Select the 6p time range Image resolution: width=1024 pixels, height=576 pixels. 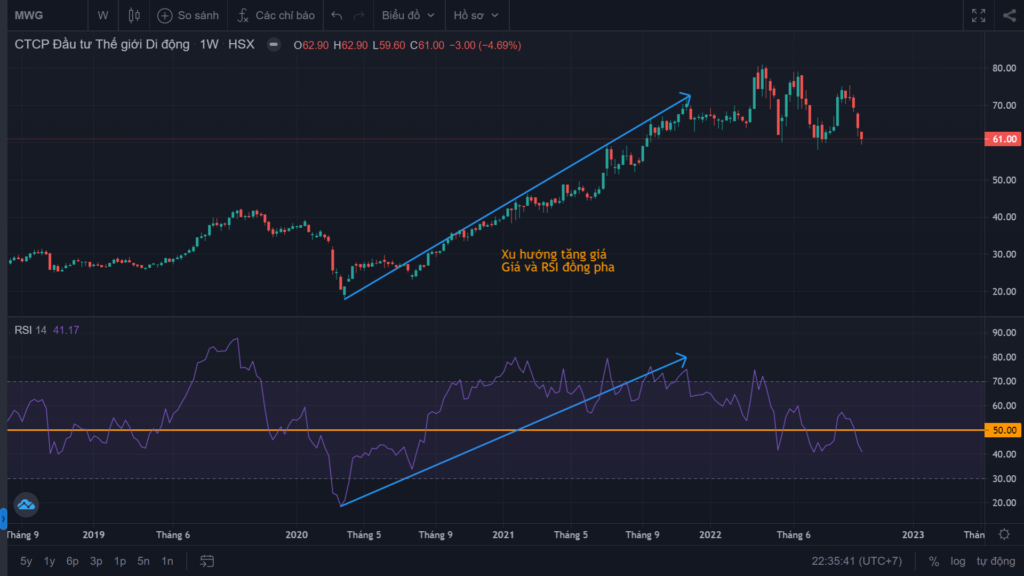72,561
